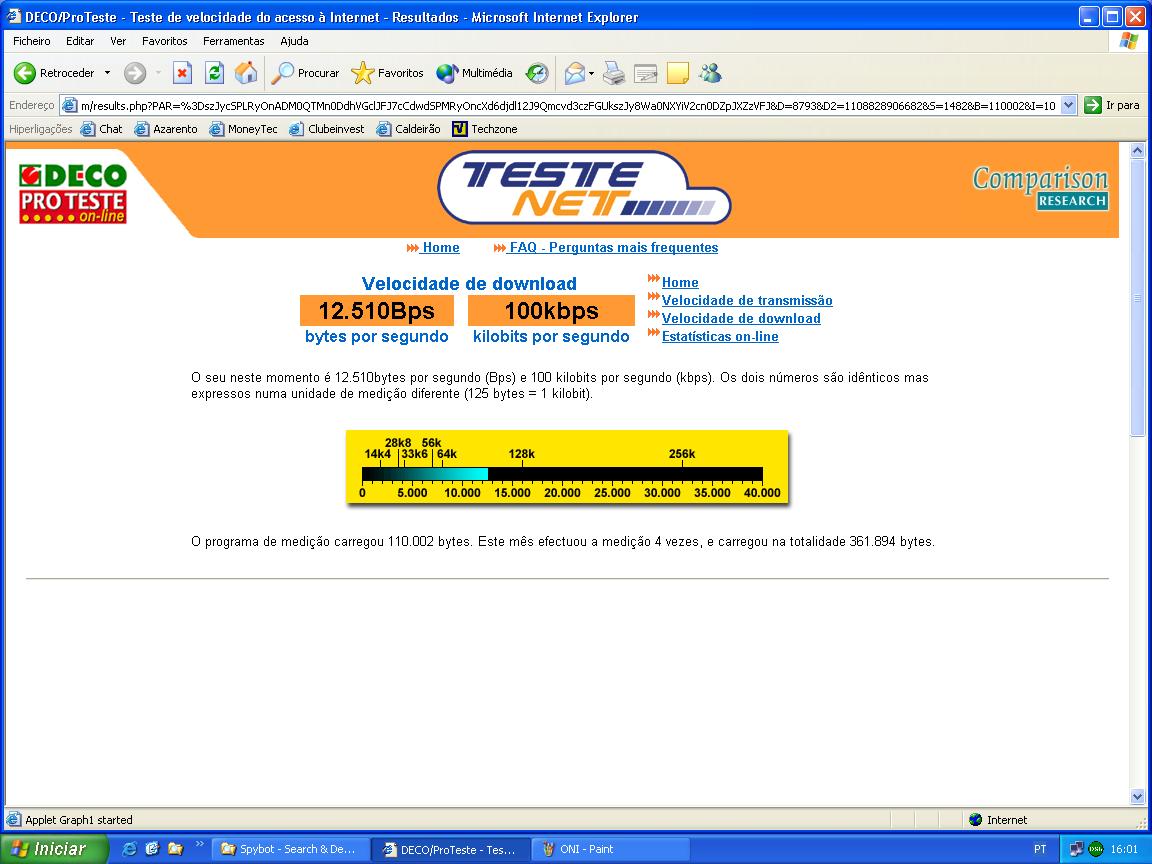Click the PT language indicator
1152x864 pixels.
coord(1040,849)
